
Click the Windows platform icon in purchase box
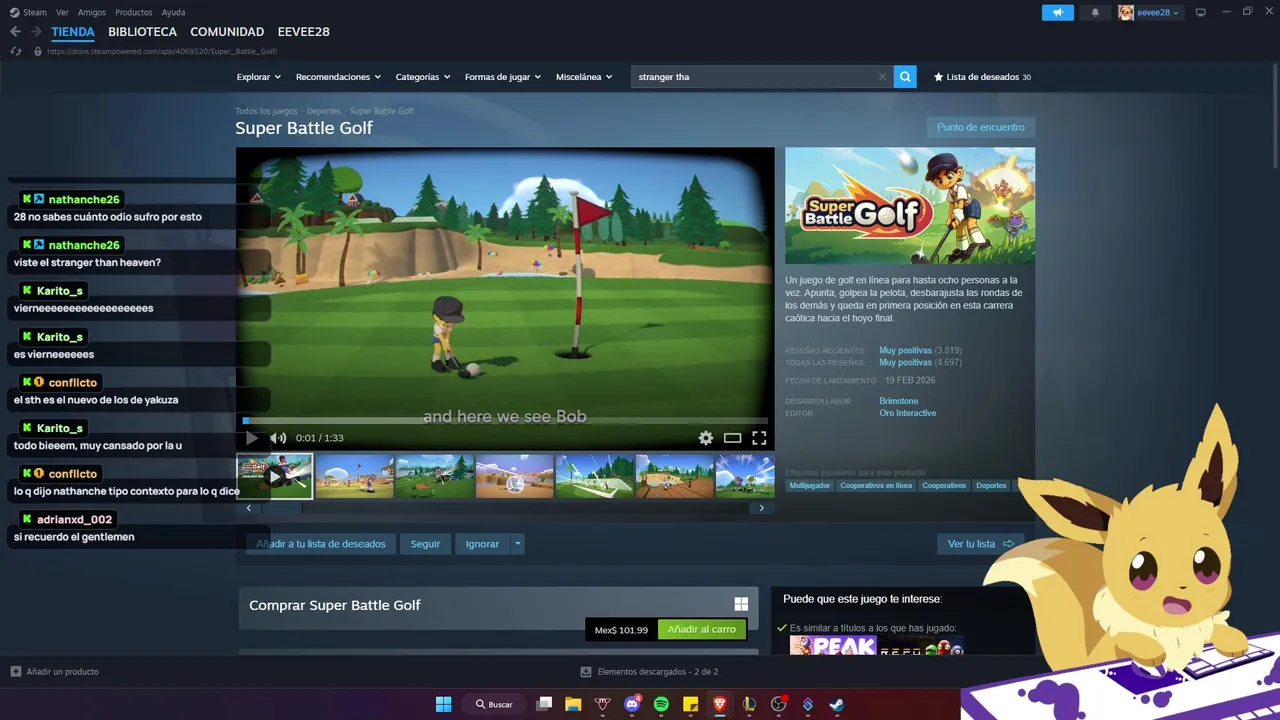point(741,604)
